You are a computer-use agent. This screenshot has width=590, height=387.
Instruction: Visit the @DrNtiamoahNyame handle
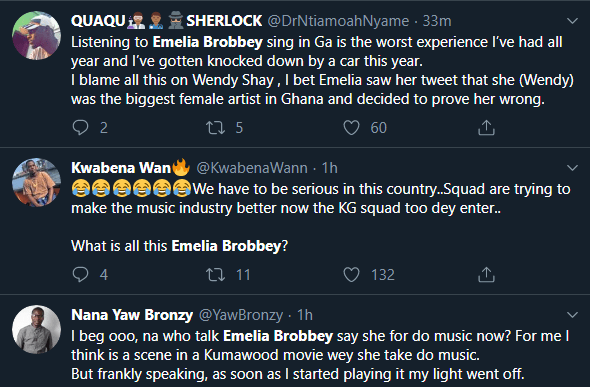tap(338, 21)
